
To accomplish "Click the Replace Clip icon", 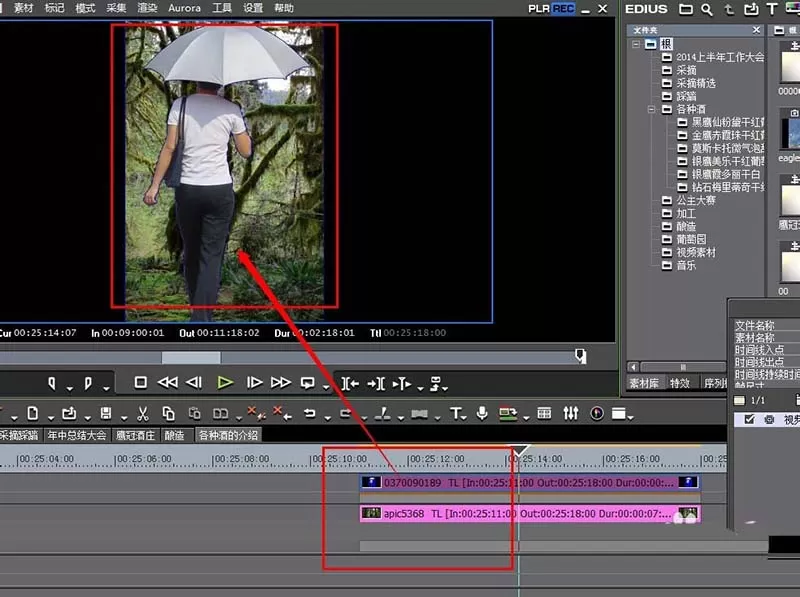I will click(x=220, y=413).
